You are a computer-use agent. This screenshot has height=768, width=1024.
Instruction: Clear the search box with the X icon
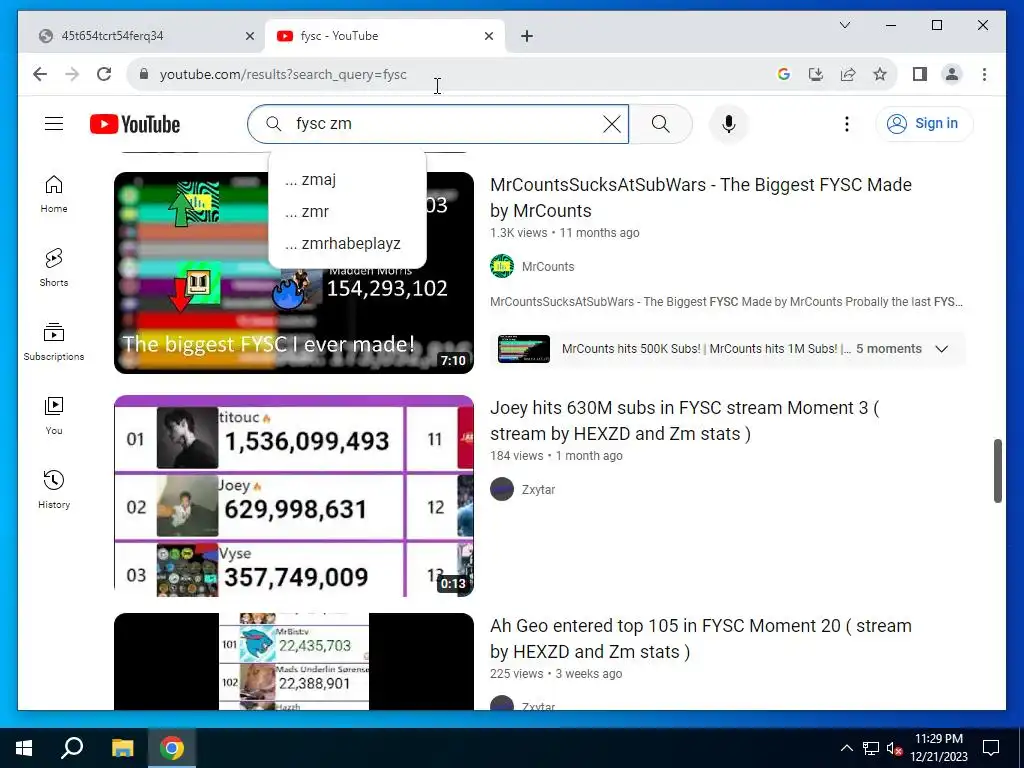pyautogui.click(x=611, y=123)
